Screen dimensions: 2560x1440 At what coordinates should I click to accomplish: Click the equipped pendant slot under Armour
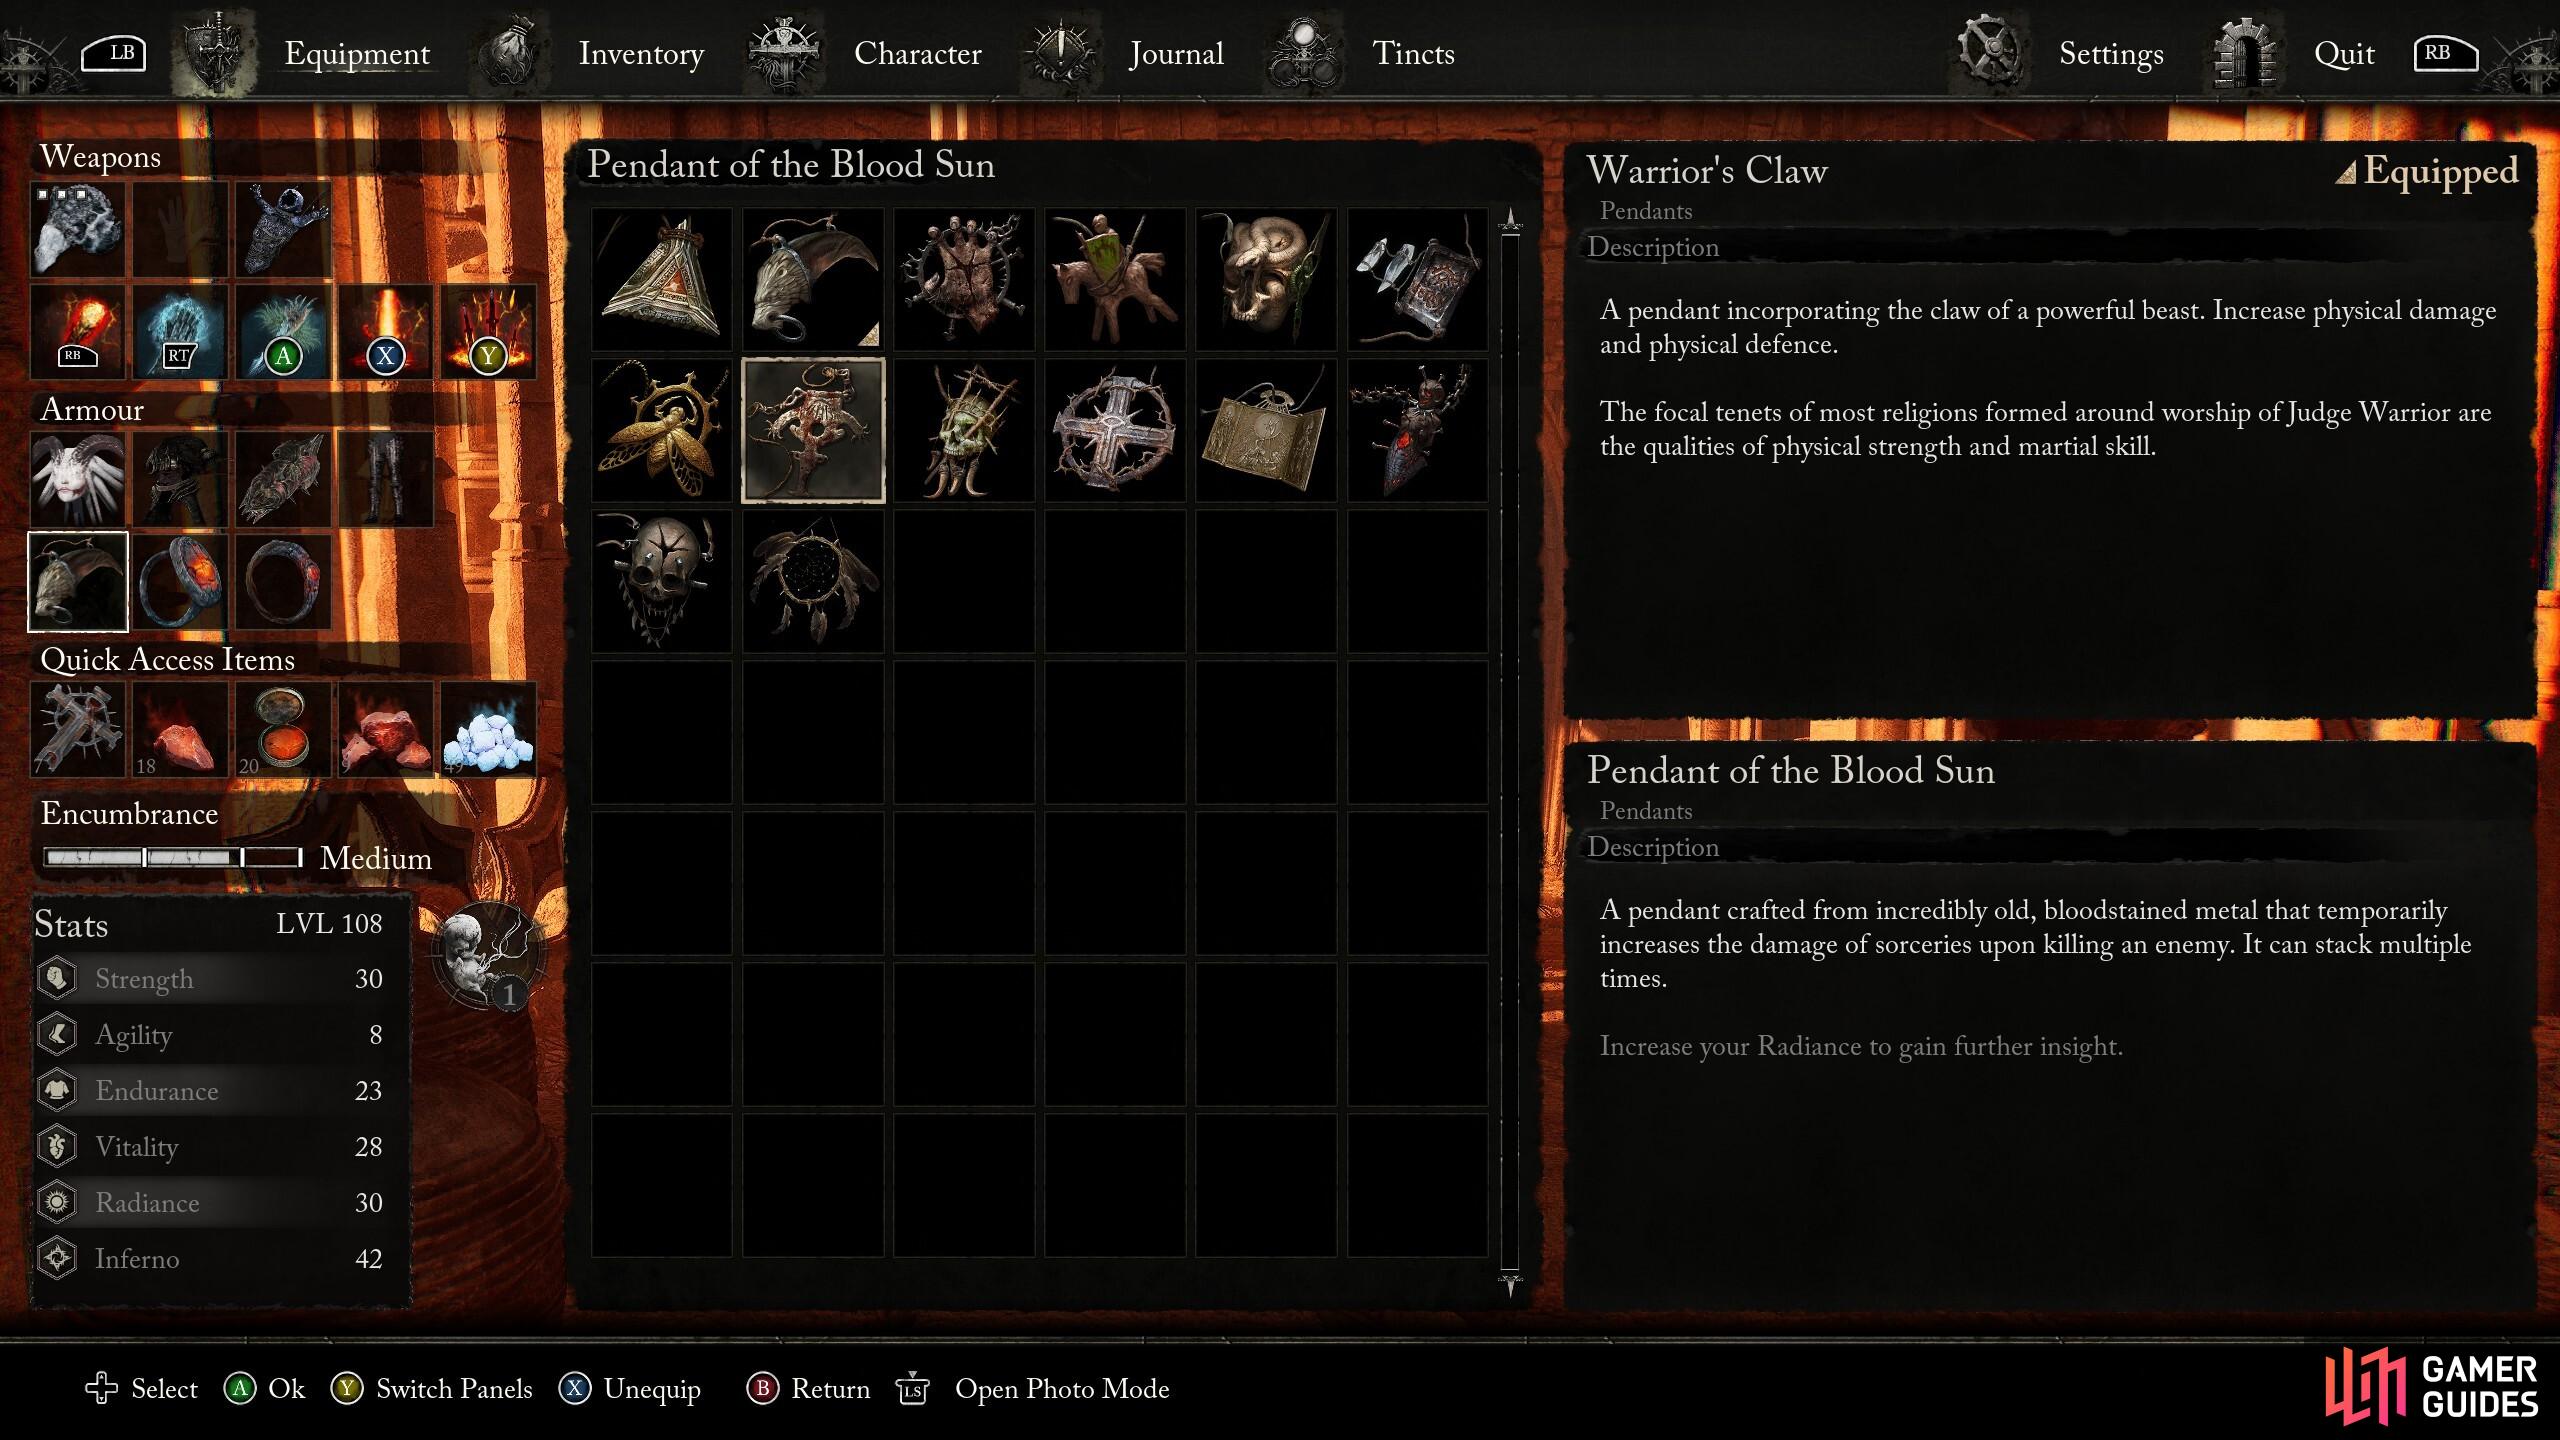coord(78,581)
